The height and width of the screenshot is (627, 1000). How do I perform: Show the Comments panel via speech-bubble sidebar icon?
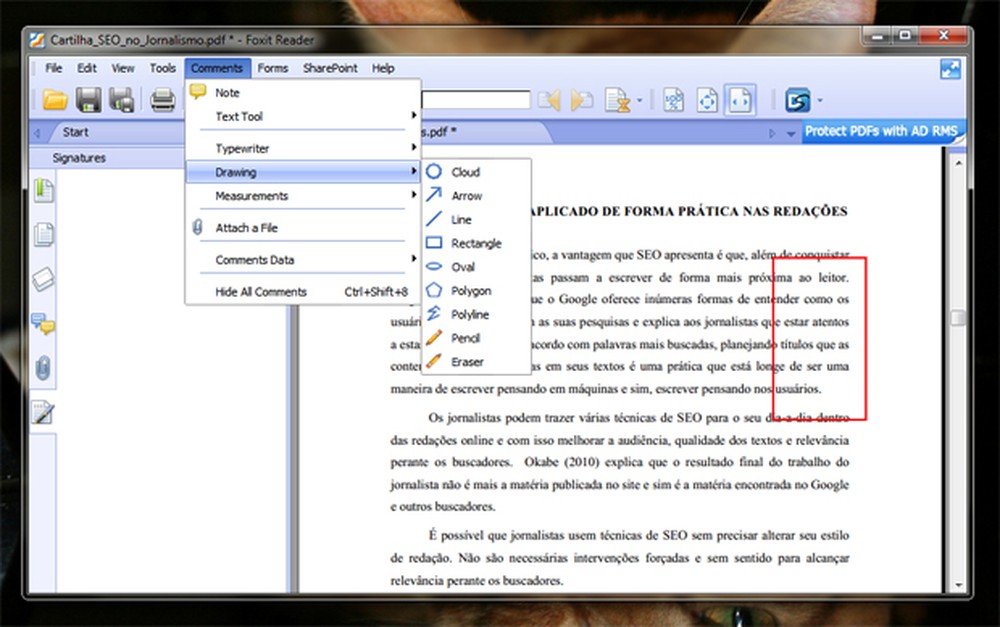43,323
